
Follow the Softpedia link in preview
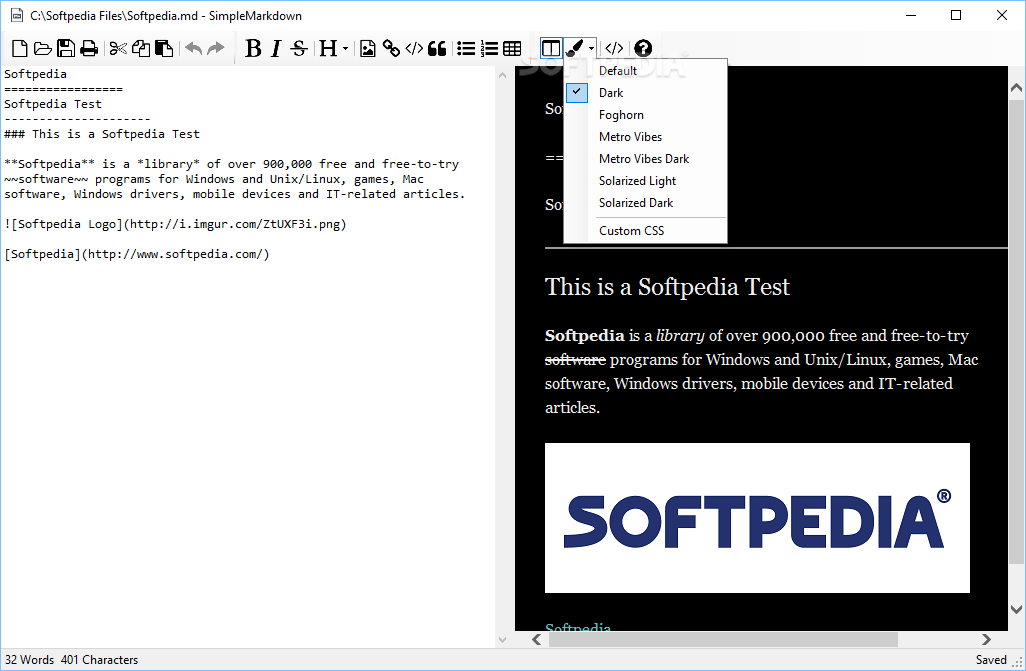578,627
